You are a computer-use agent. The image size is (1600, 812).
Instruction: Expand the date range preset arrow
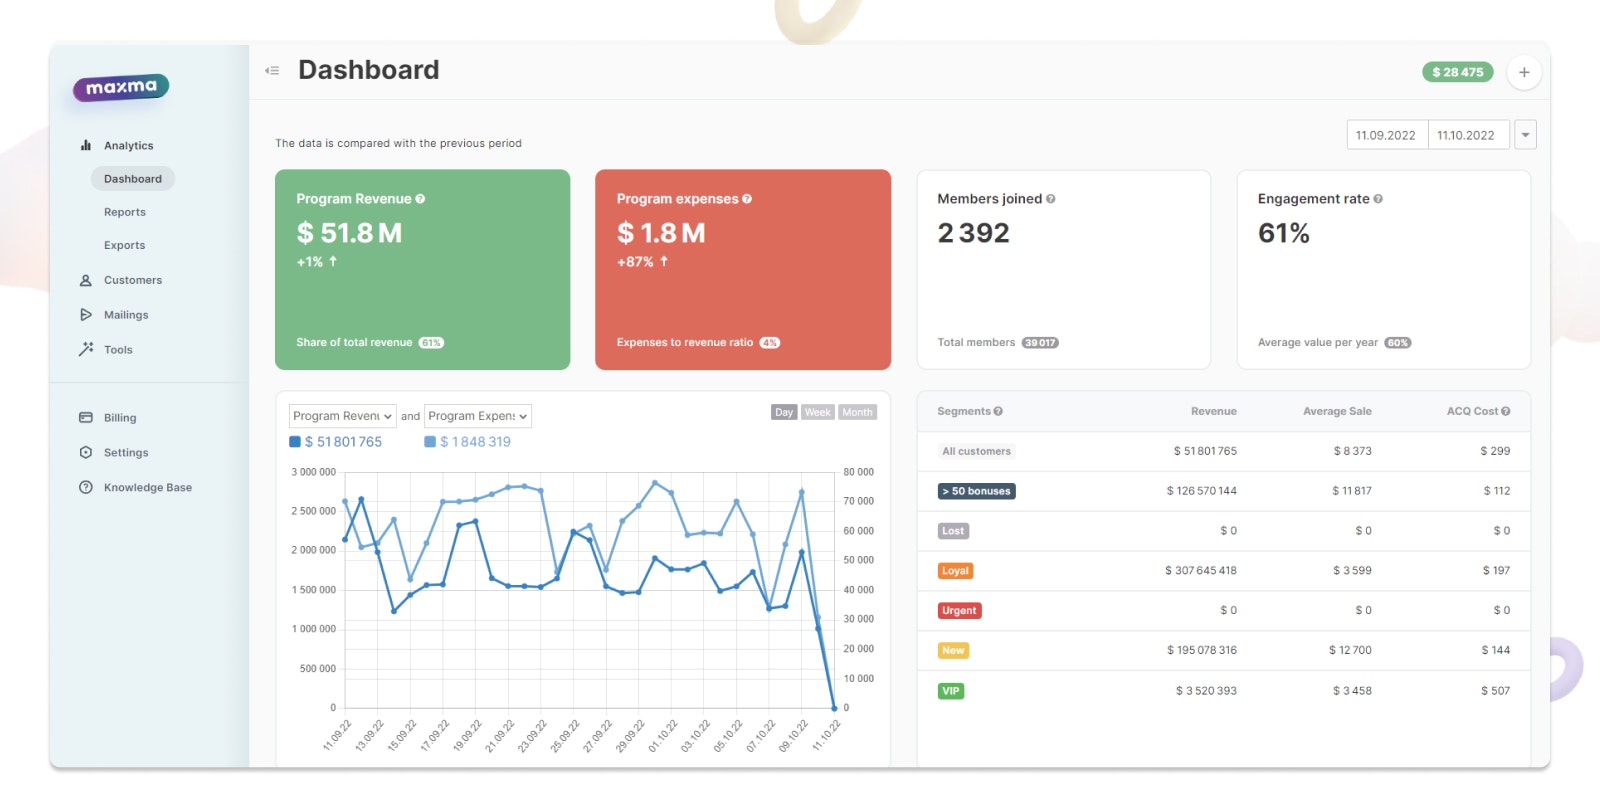1525,135
